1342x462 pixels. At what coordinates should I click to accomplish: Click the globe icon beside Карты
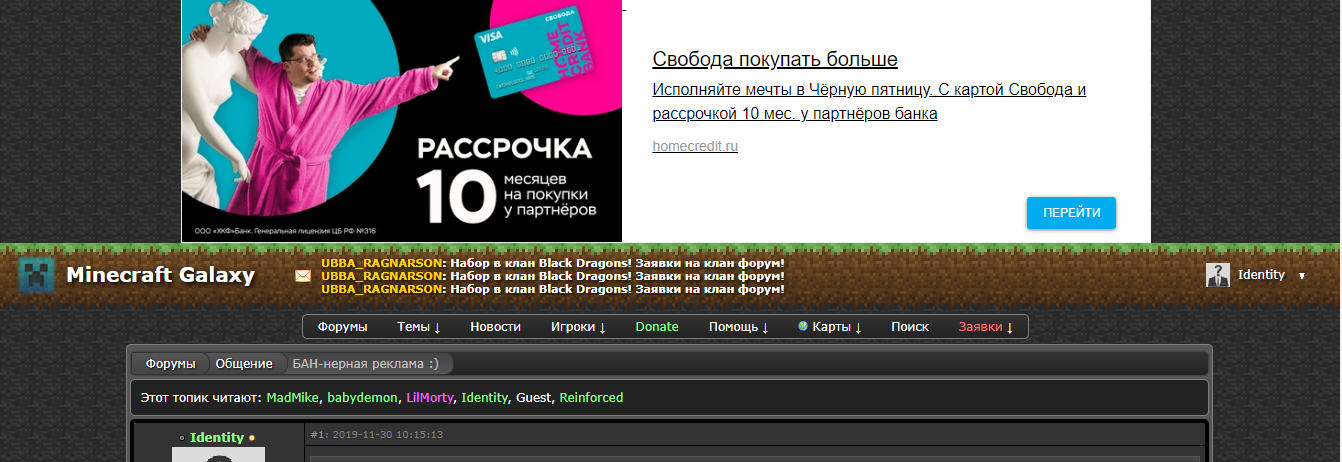(x=803, y=327)
